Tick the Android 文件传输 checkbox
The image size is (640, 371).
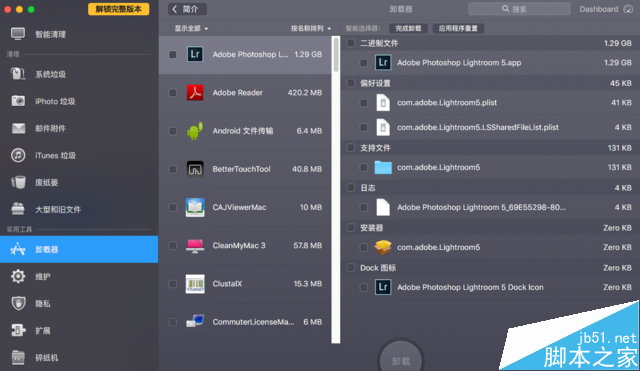click(x=173, y=131)
